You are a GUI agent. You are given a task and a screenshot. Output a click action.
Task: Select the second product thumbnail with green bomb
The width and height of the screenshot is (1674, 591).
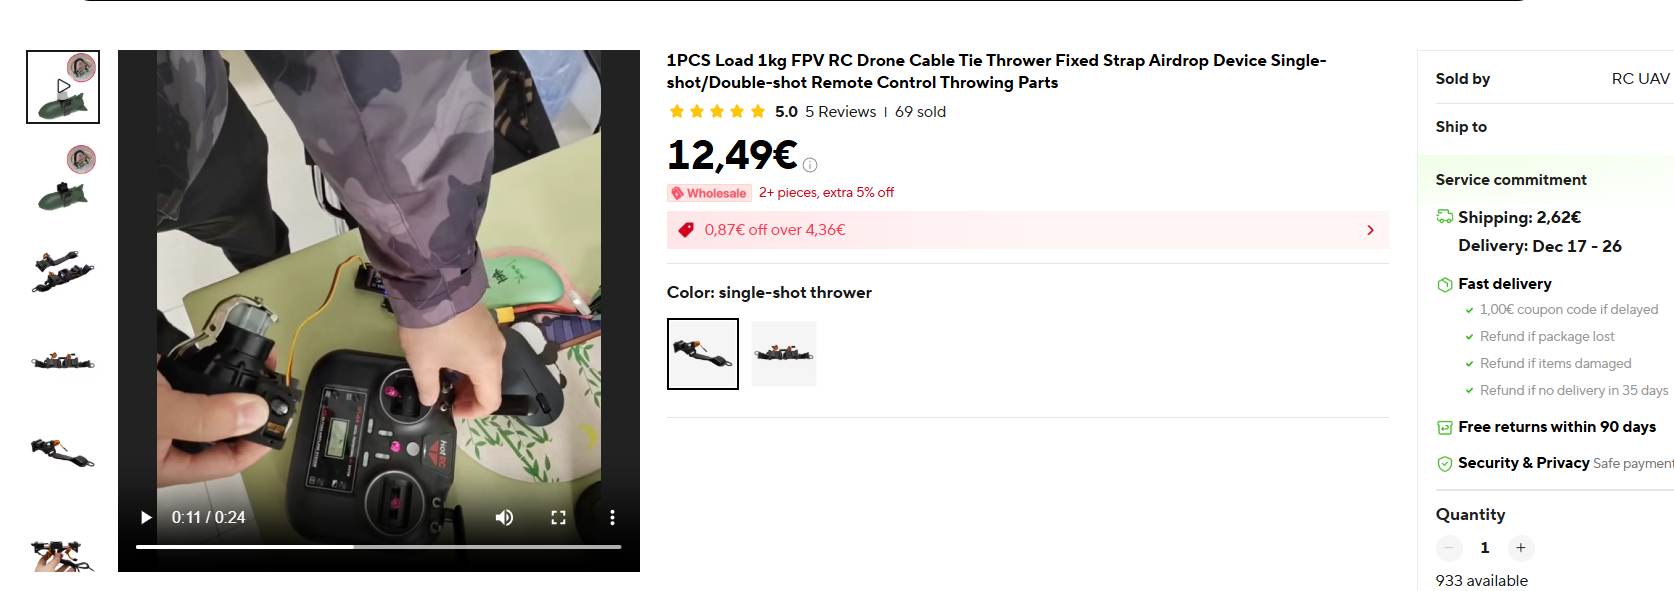point(63,178)
